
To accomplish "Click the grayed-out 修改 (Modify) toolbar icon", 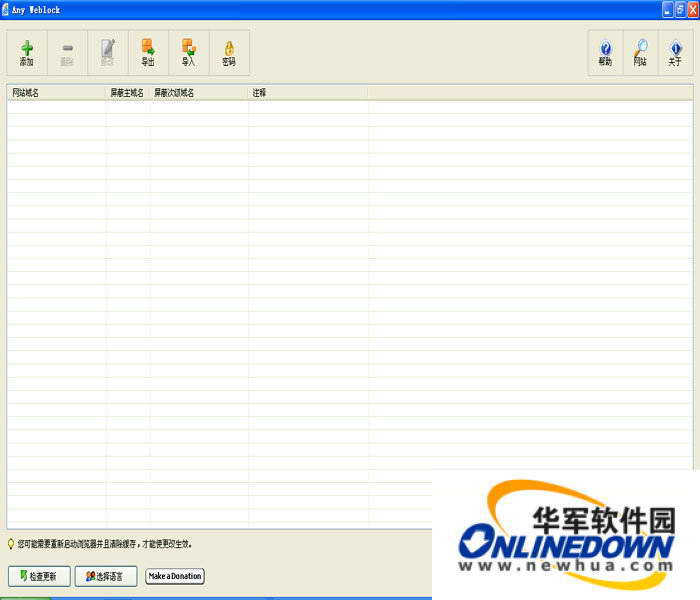I will pos(108,52).
